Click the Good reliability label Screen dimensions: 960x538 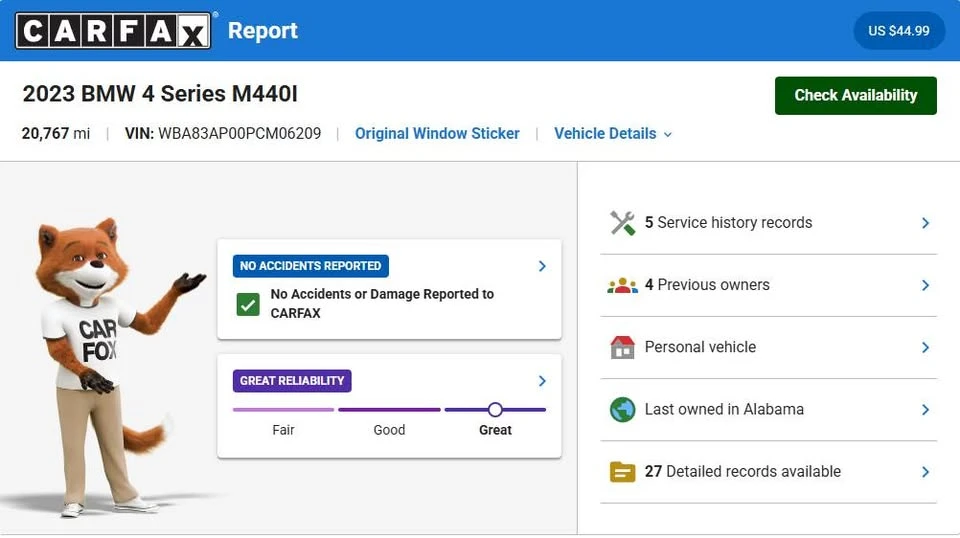(389, 430)
